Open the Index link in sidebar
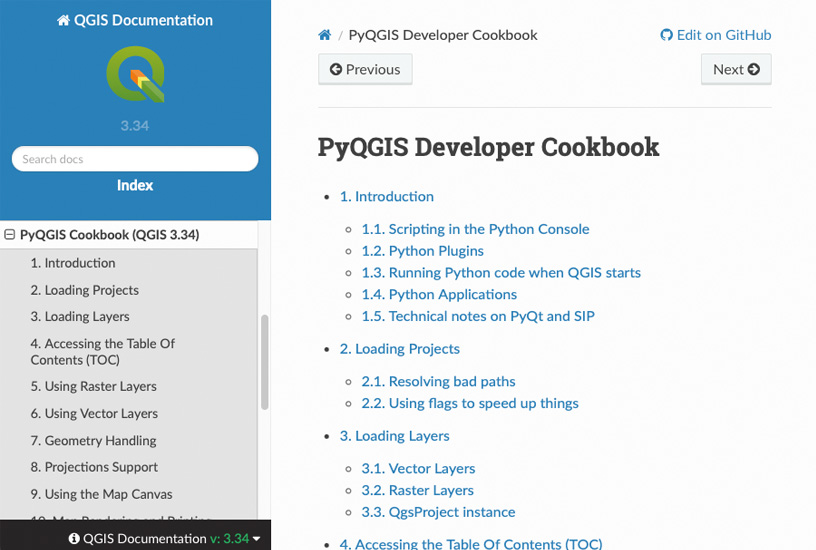This screenshot has width=816, height=550. [135, 185]
